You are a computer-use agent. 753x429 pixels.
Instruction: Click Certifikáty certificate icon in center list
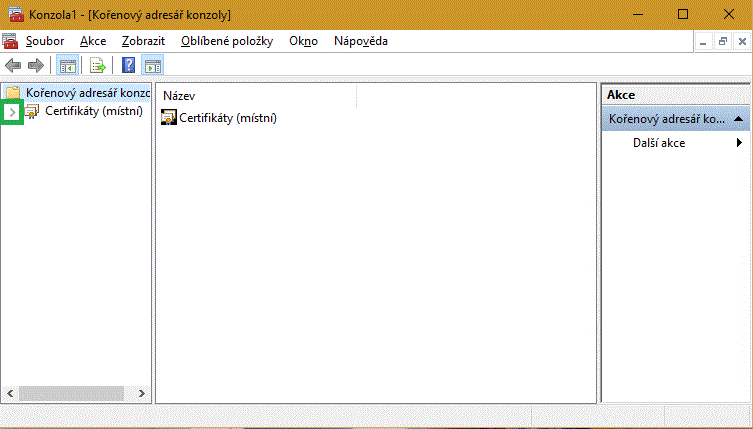point(168,118)
